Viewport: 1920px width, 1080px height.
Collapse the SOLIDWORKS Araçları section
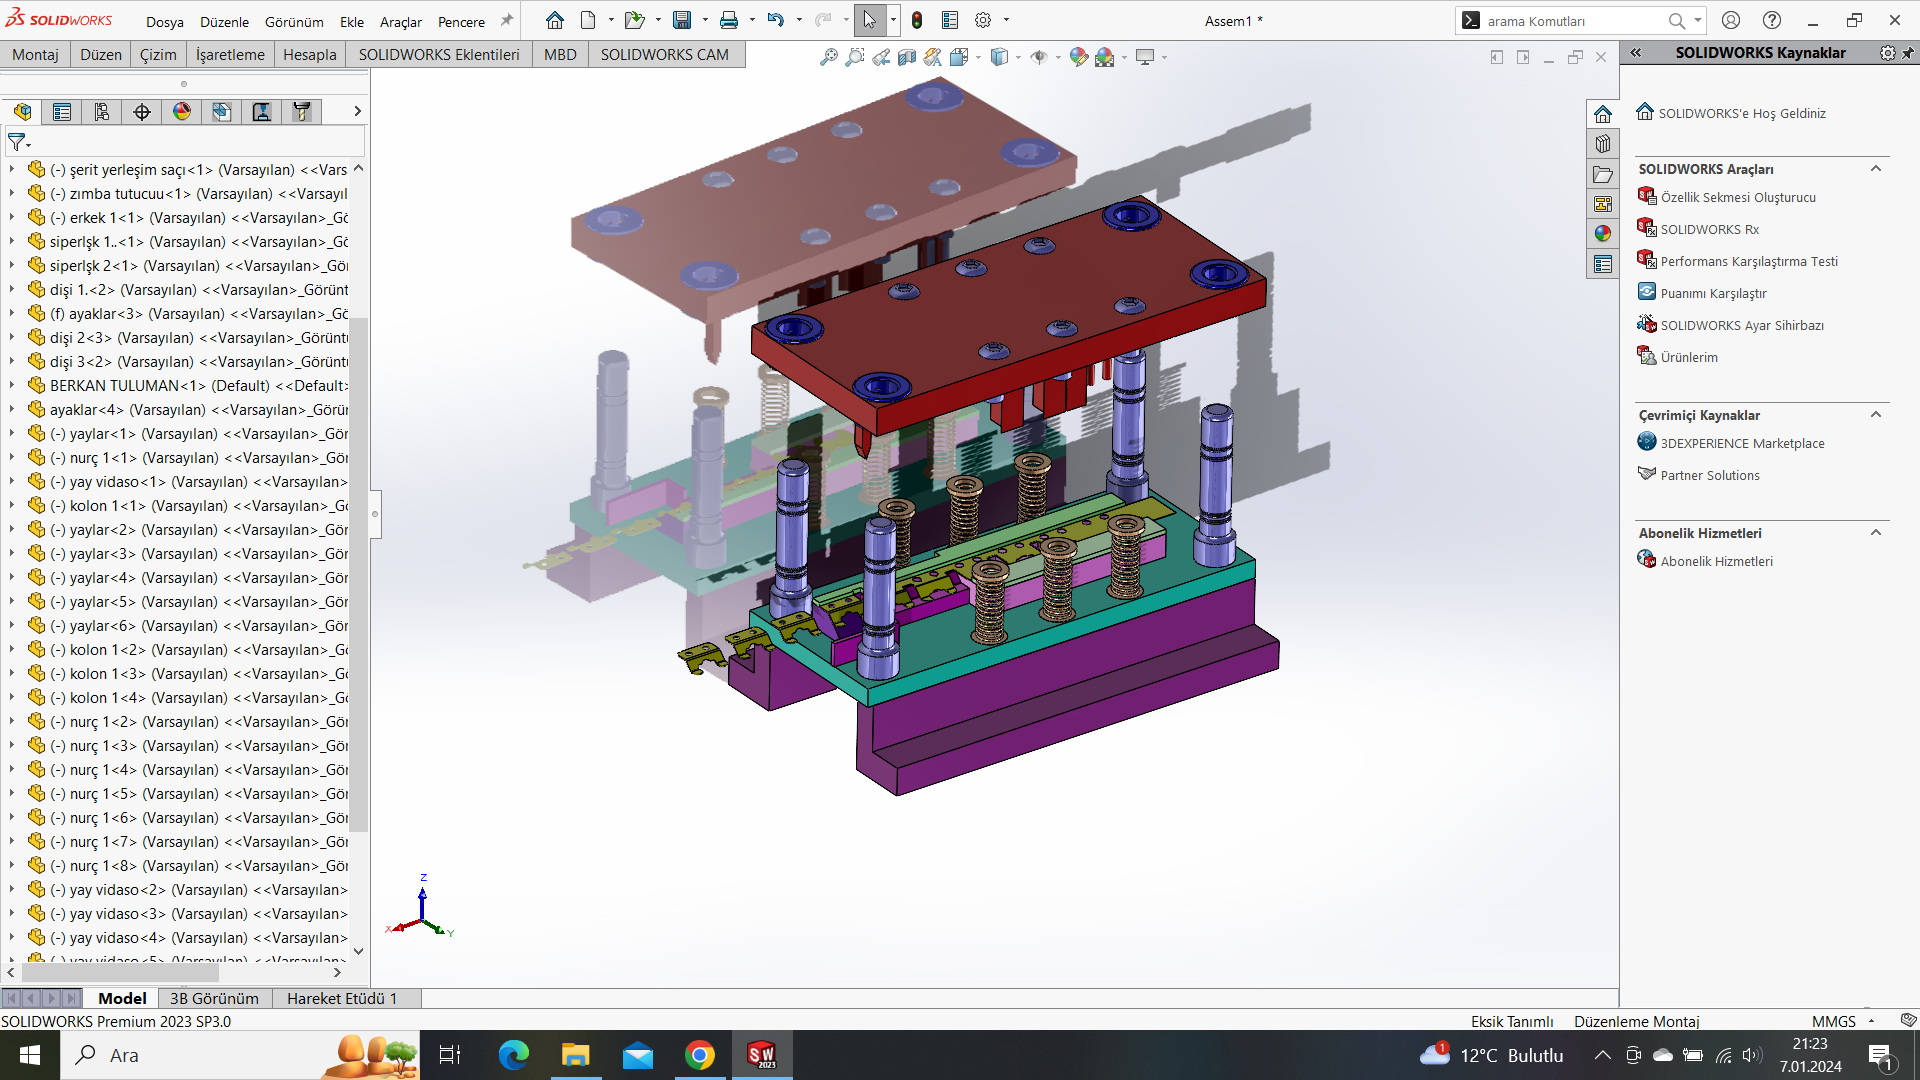click(1876, 169)
